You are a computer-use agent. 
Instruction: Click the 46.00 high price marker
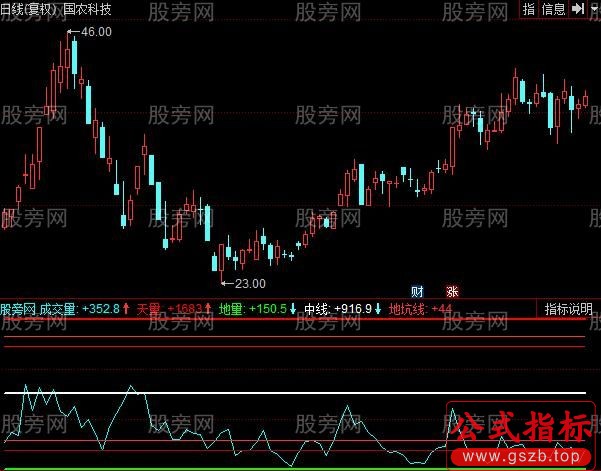tap(96, 32)
